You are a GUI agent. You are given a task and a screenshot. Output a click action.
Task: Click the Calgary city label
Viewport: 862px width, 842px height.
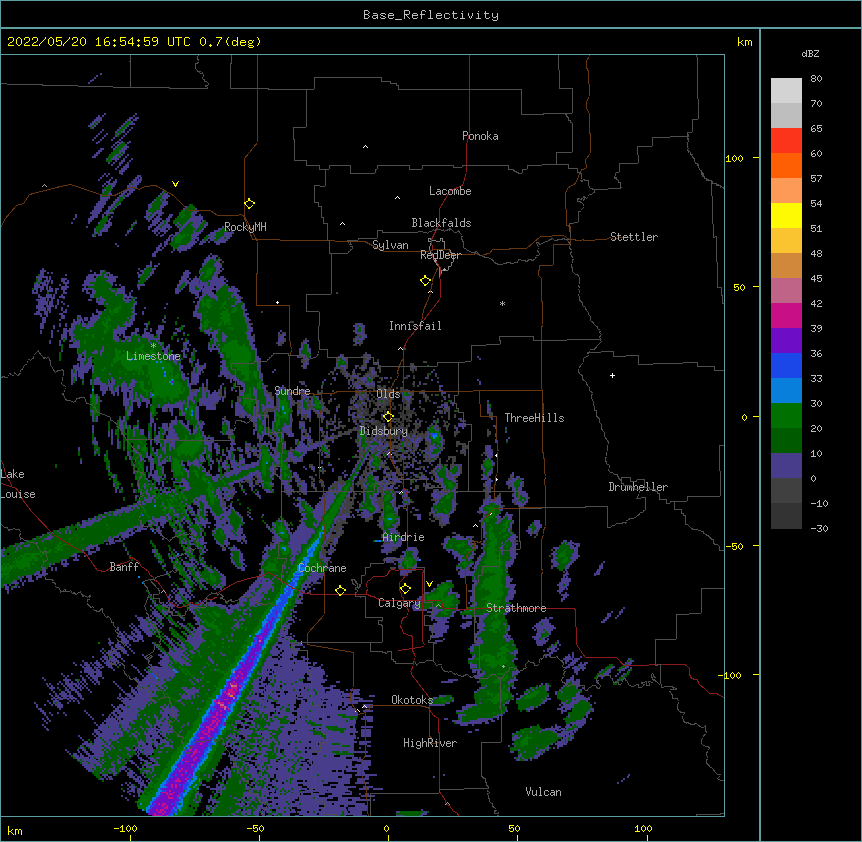pyautogui.click(x=399, y=603)
